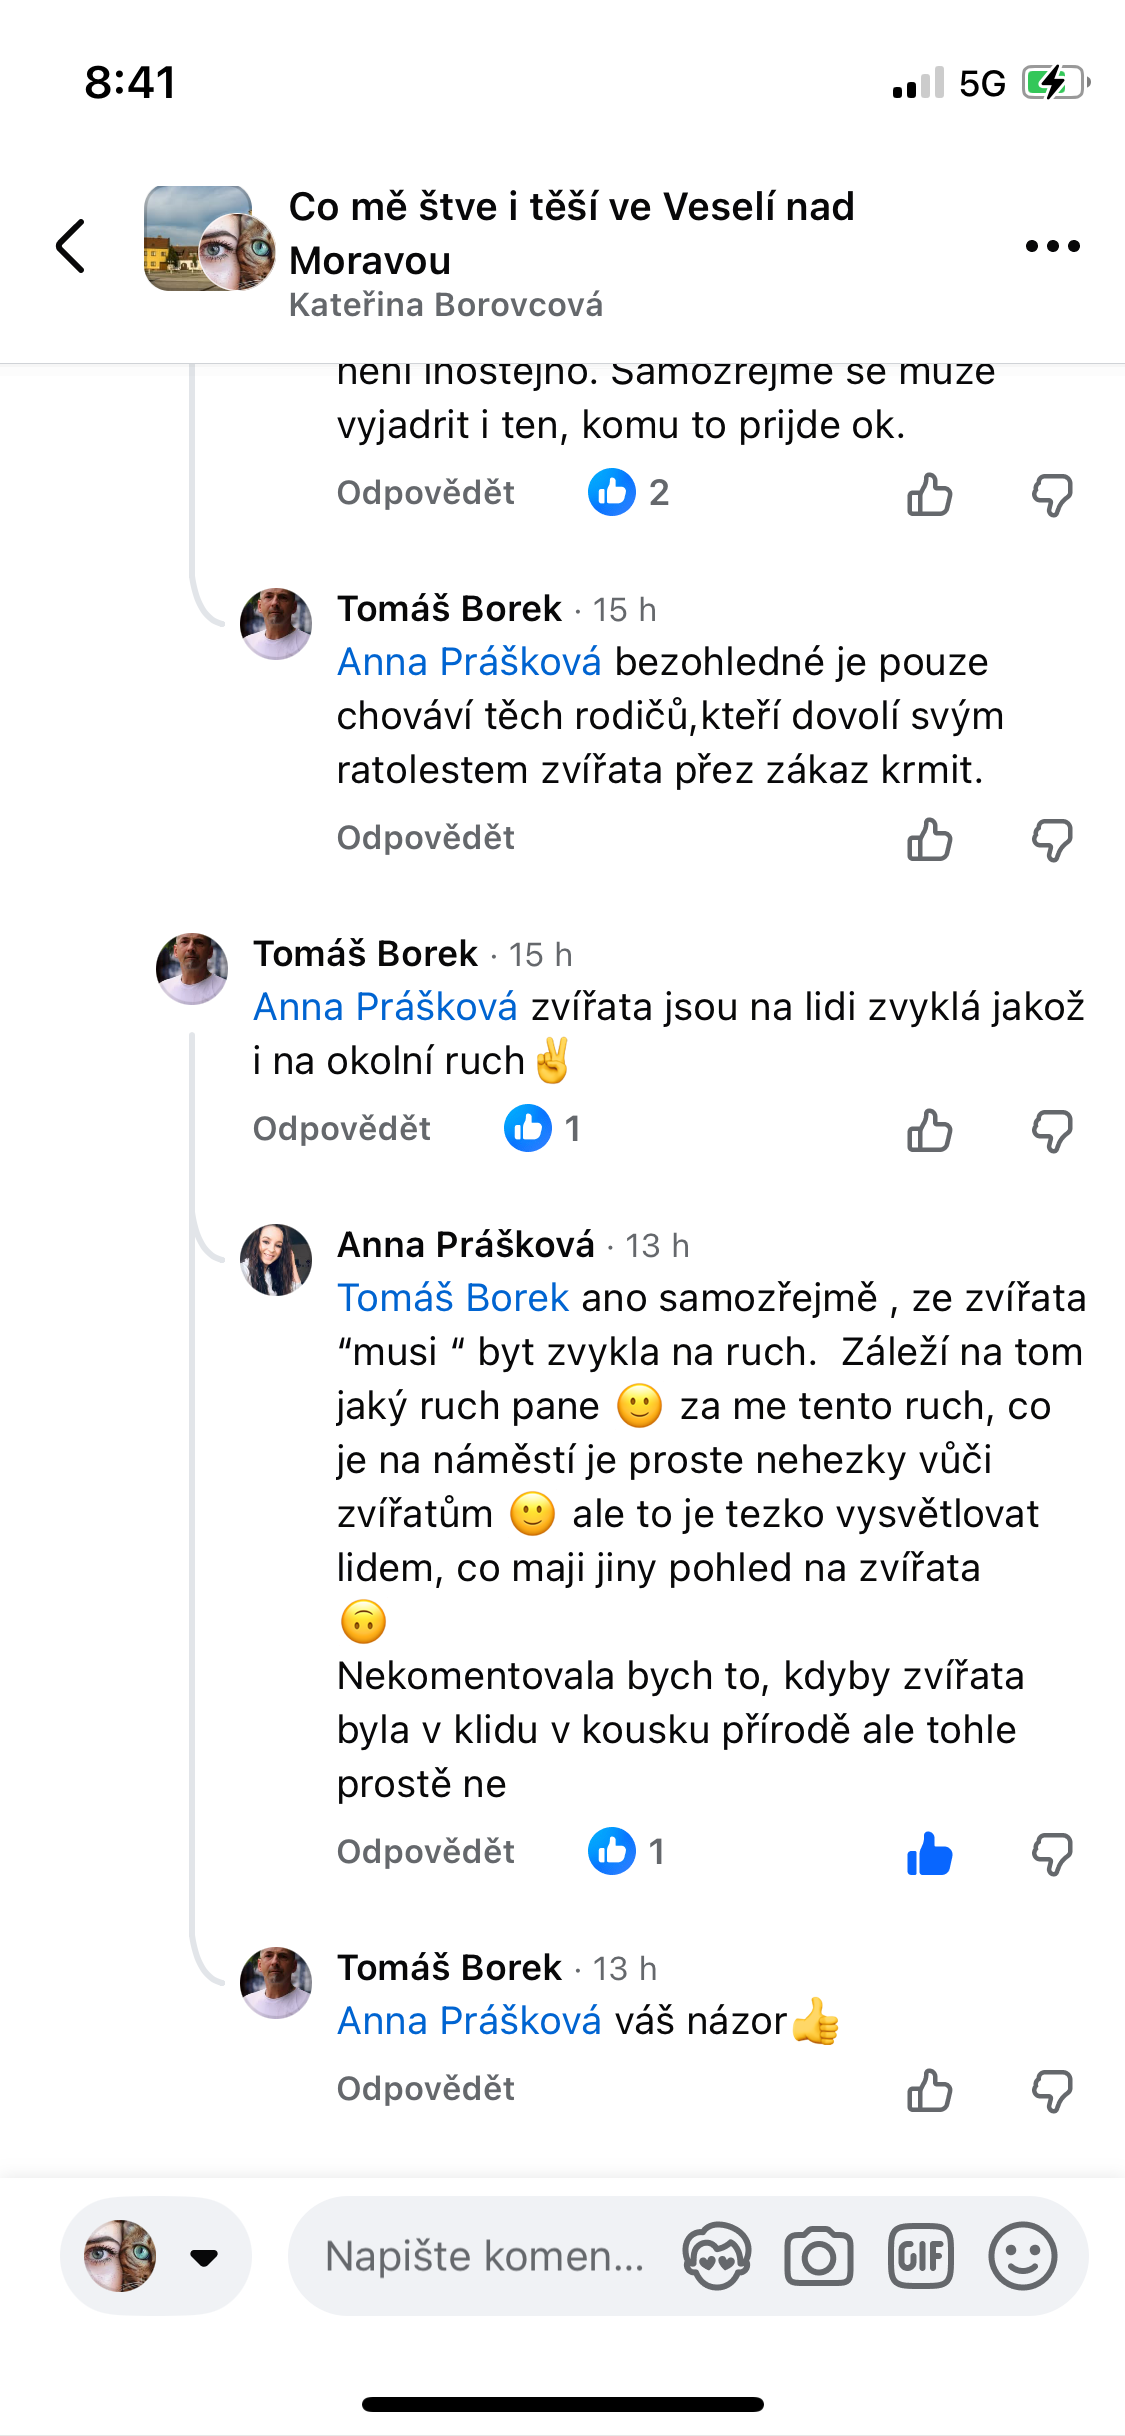Screen dimensions: 1125x2436
Task: Remove like from Anna Prášková's comment
Action: [x=929, y=1853]
